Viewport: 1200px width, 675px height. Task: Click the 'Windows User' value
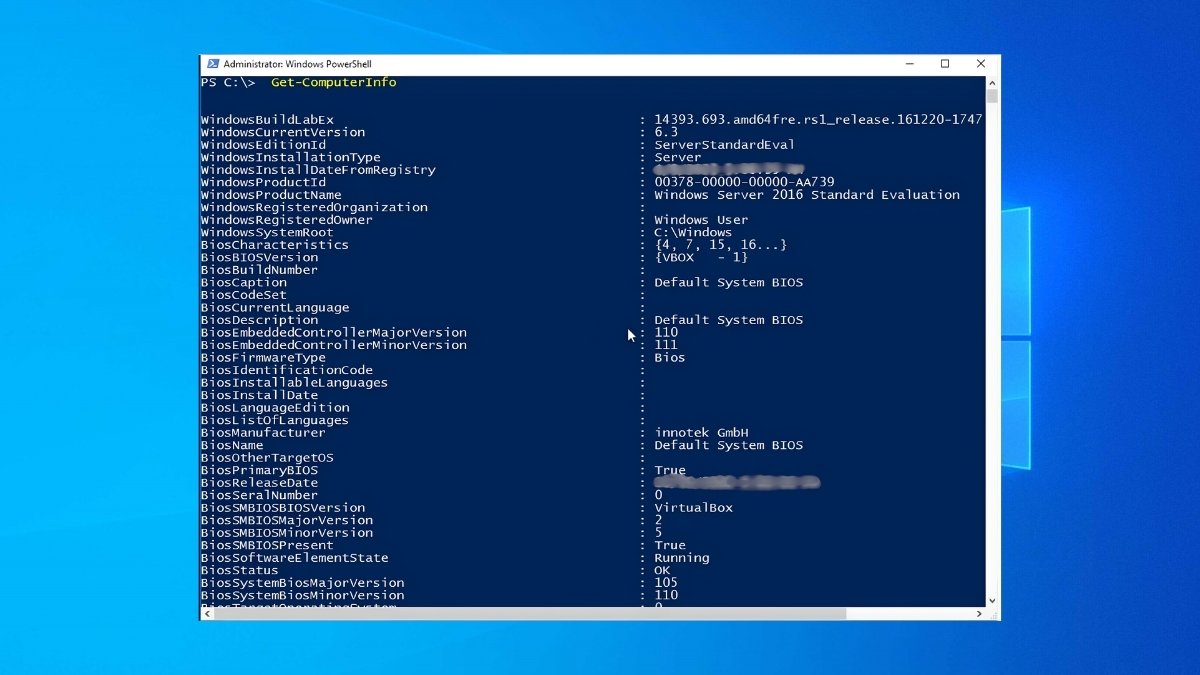[701, 220]
